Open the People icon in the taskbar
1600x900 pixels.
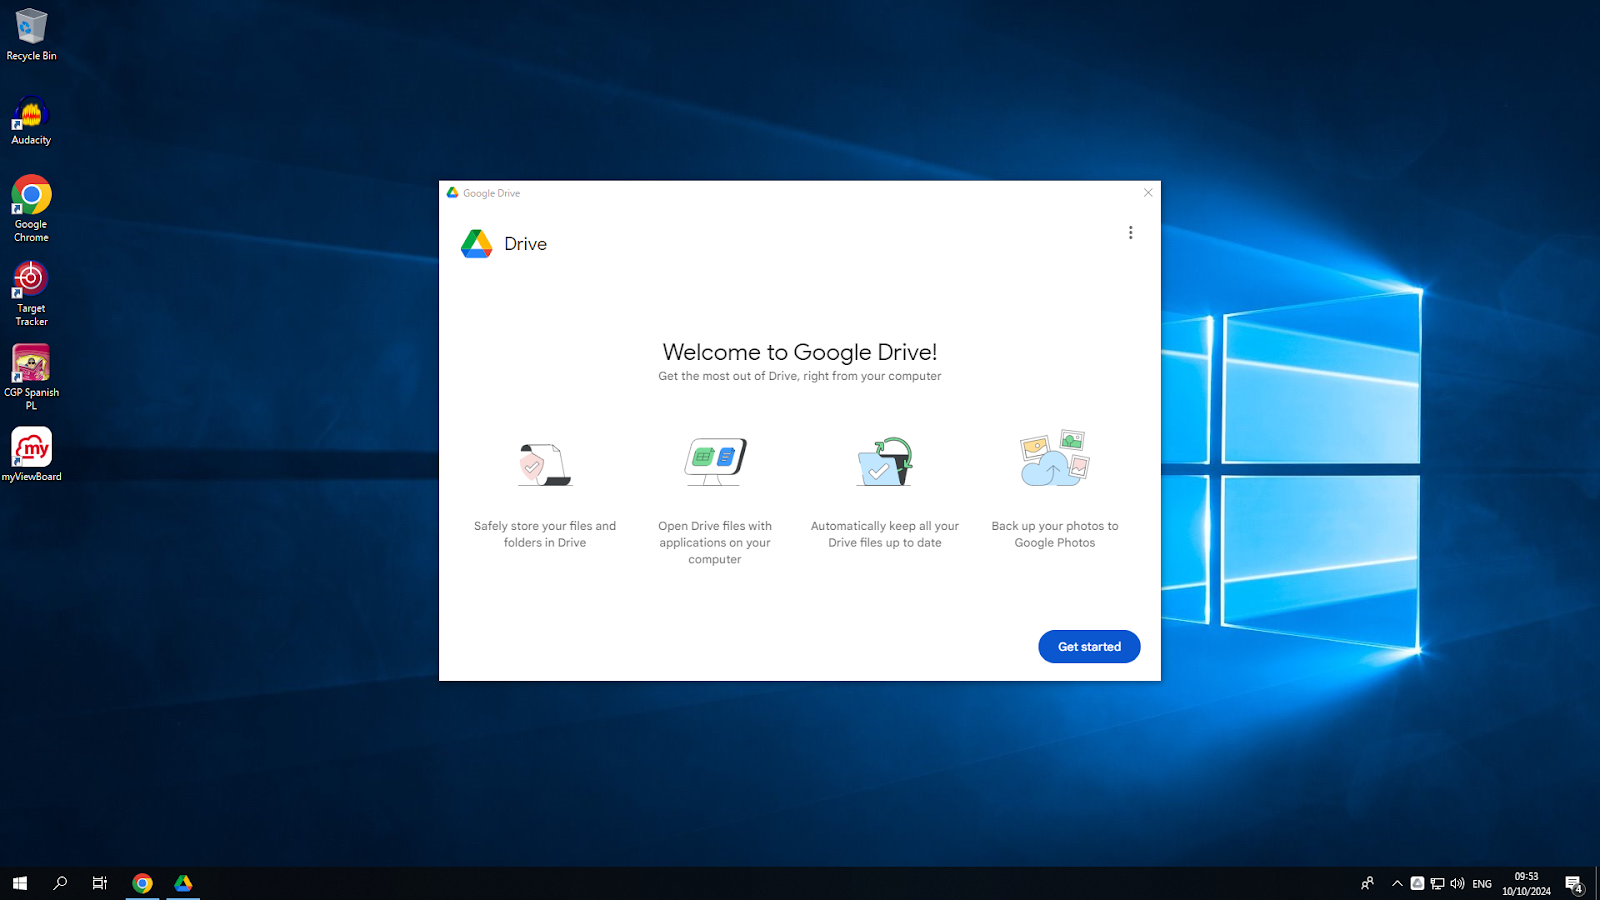point(1367,883)
